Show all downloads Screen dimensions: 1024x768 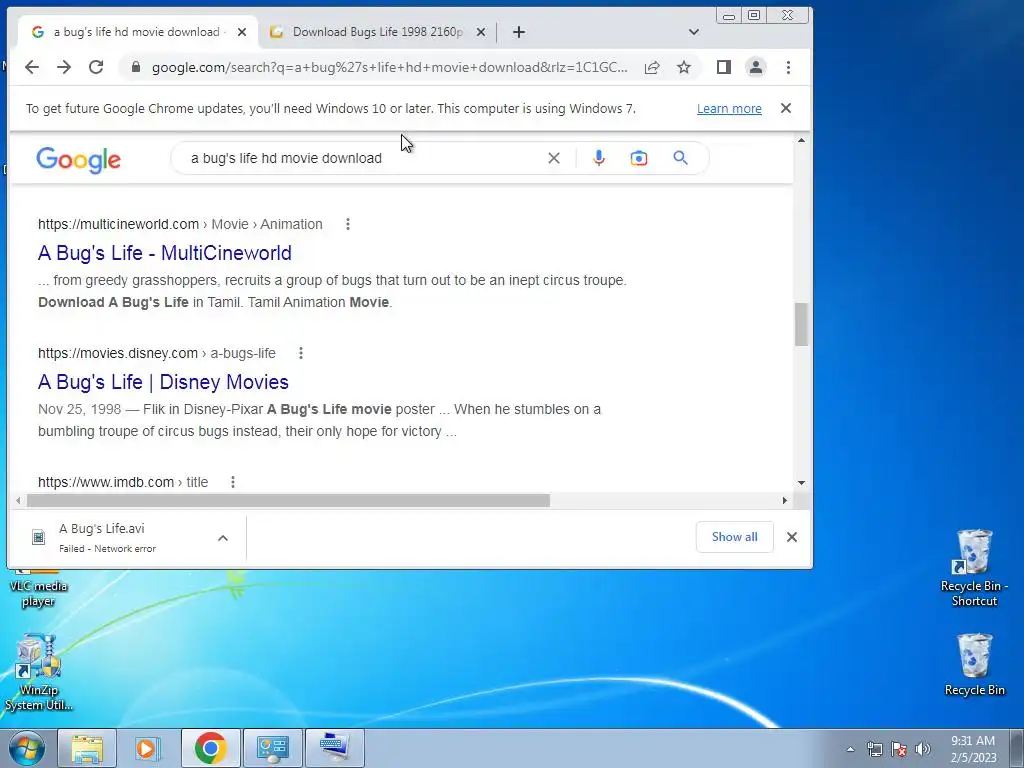tap(735, 537)
